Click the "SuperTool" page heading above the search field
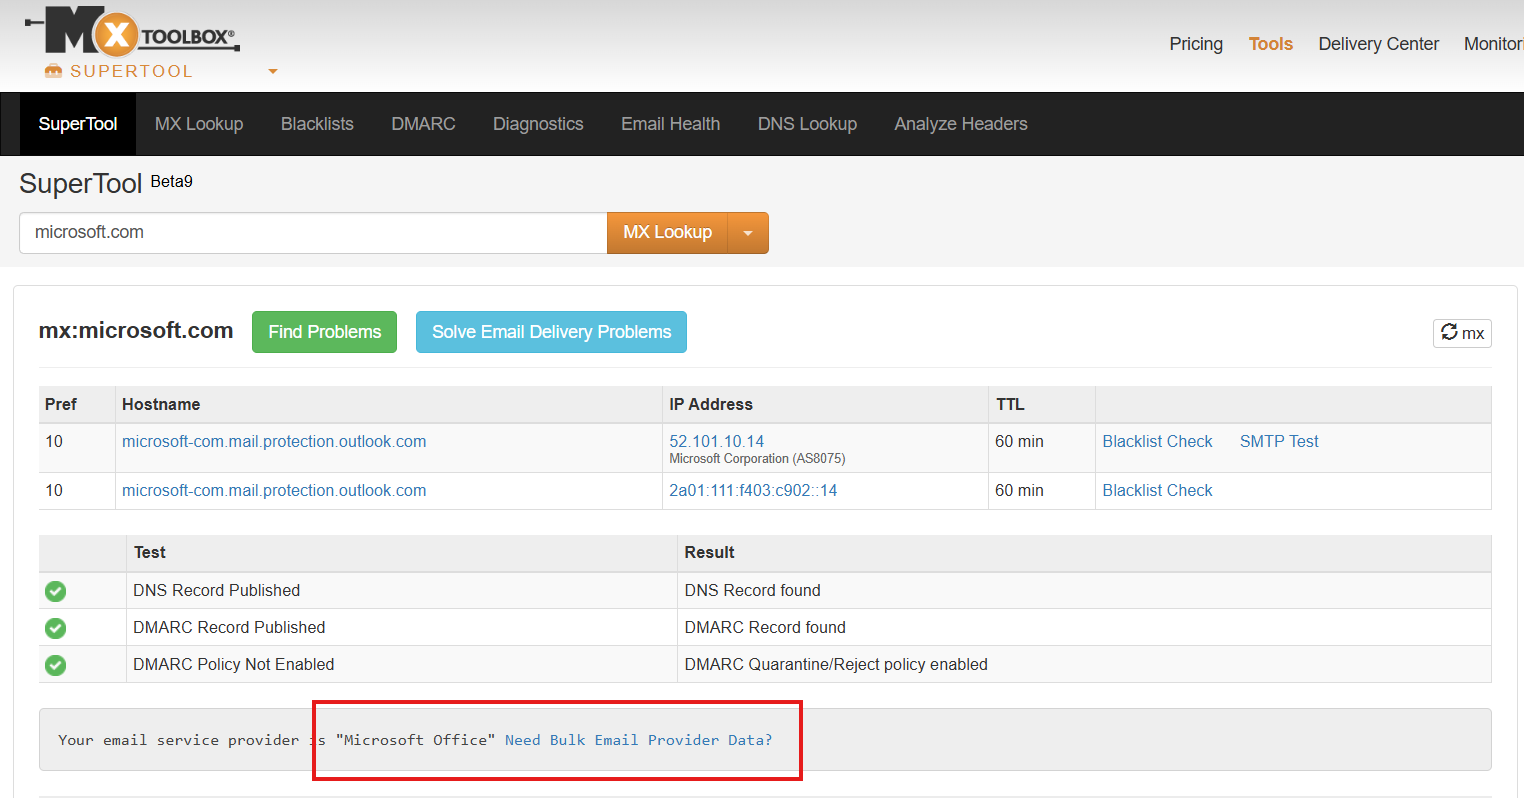Image resolution: width=1524 pixels, height=798 pixels. point(81,184)
